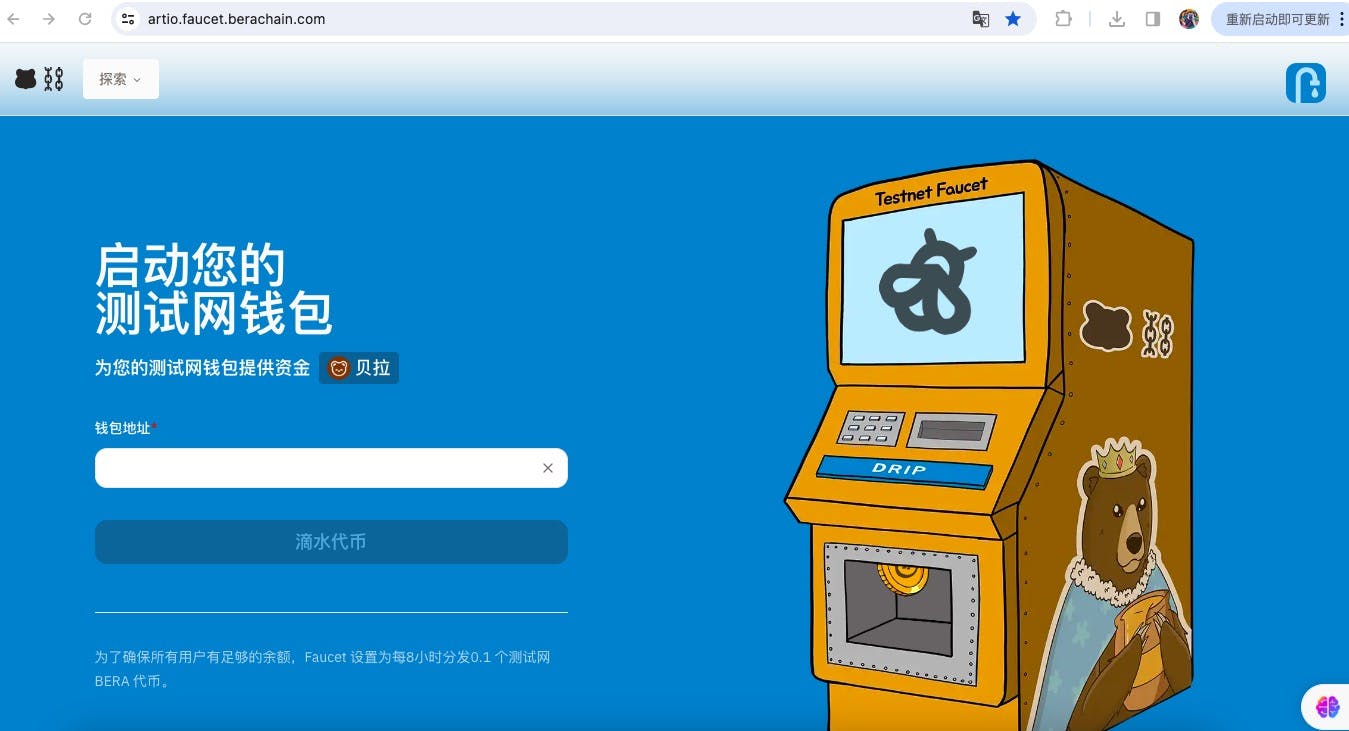Click the 滴水代币 drip tokens button
Screen dimensions: 1349x731
tap(331, 542)
